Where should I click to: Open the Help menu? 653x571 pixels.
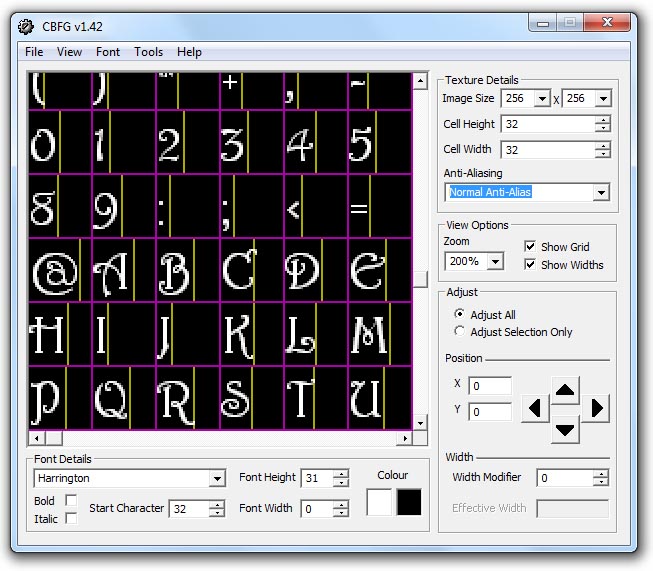[189, 52]
